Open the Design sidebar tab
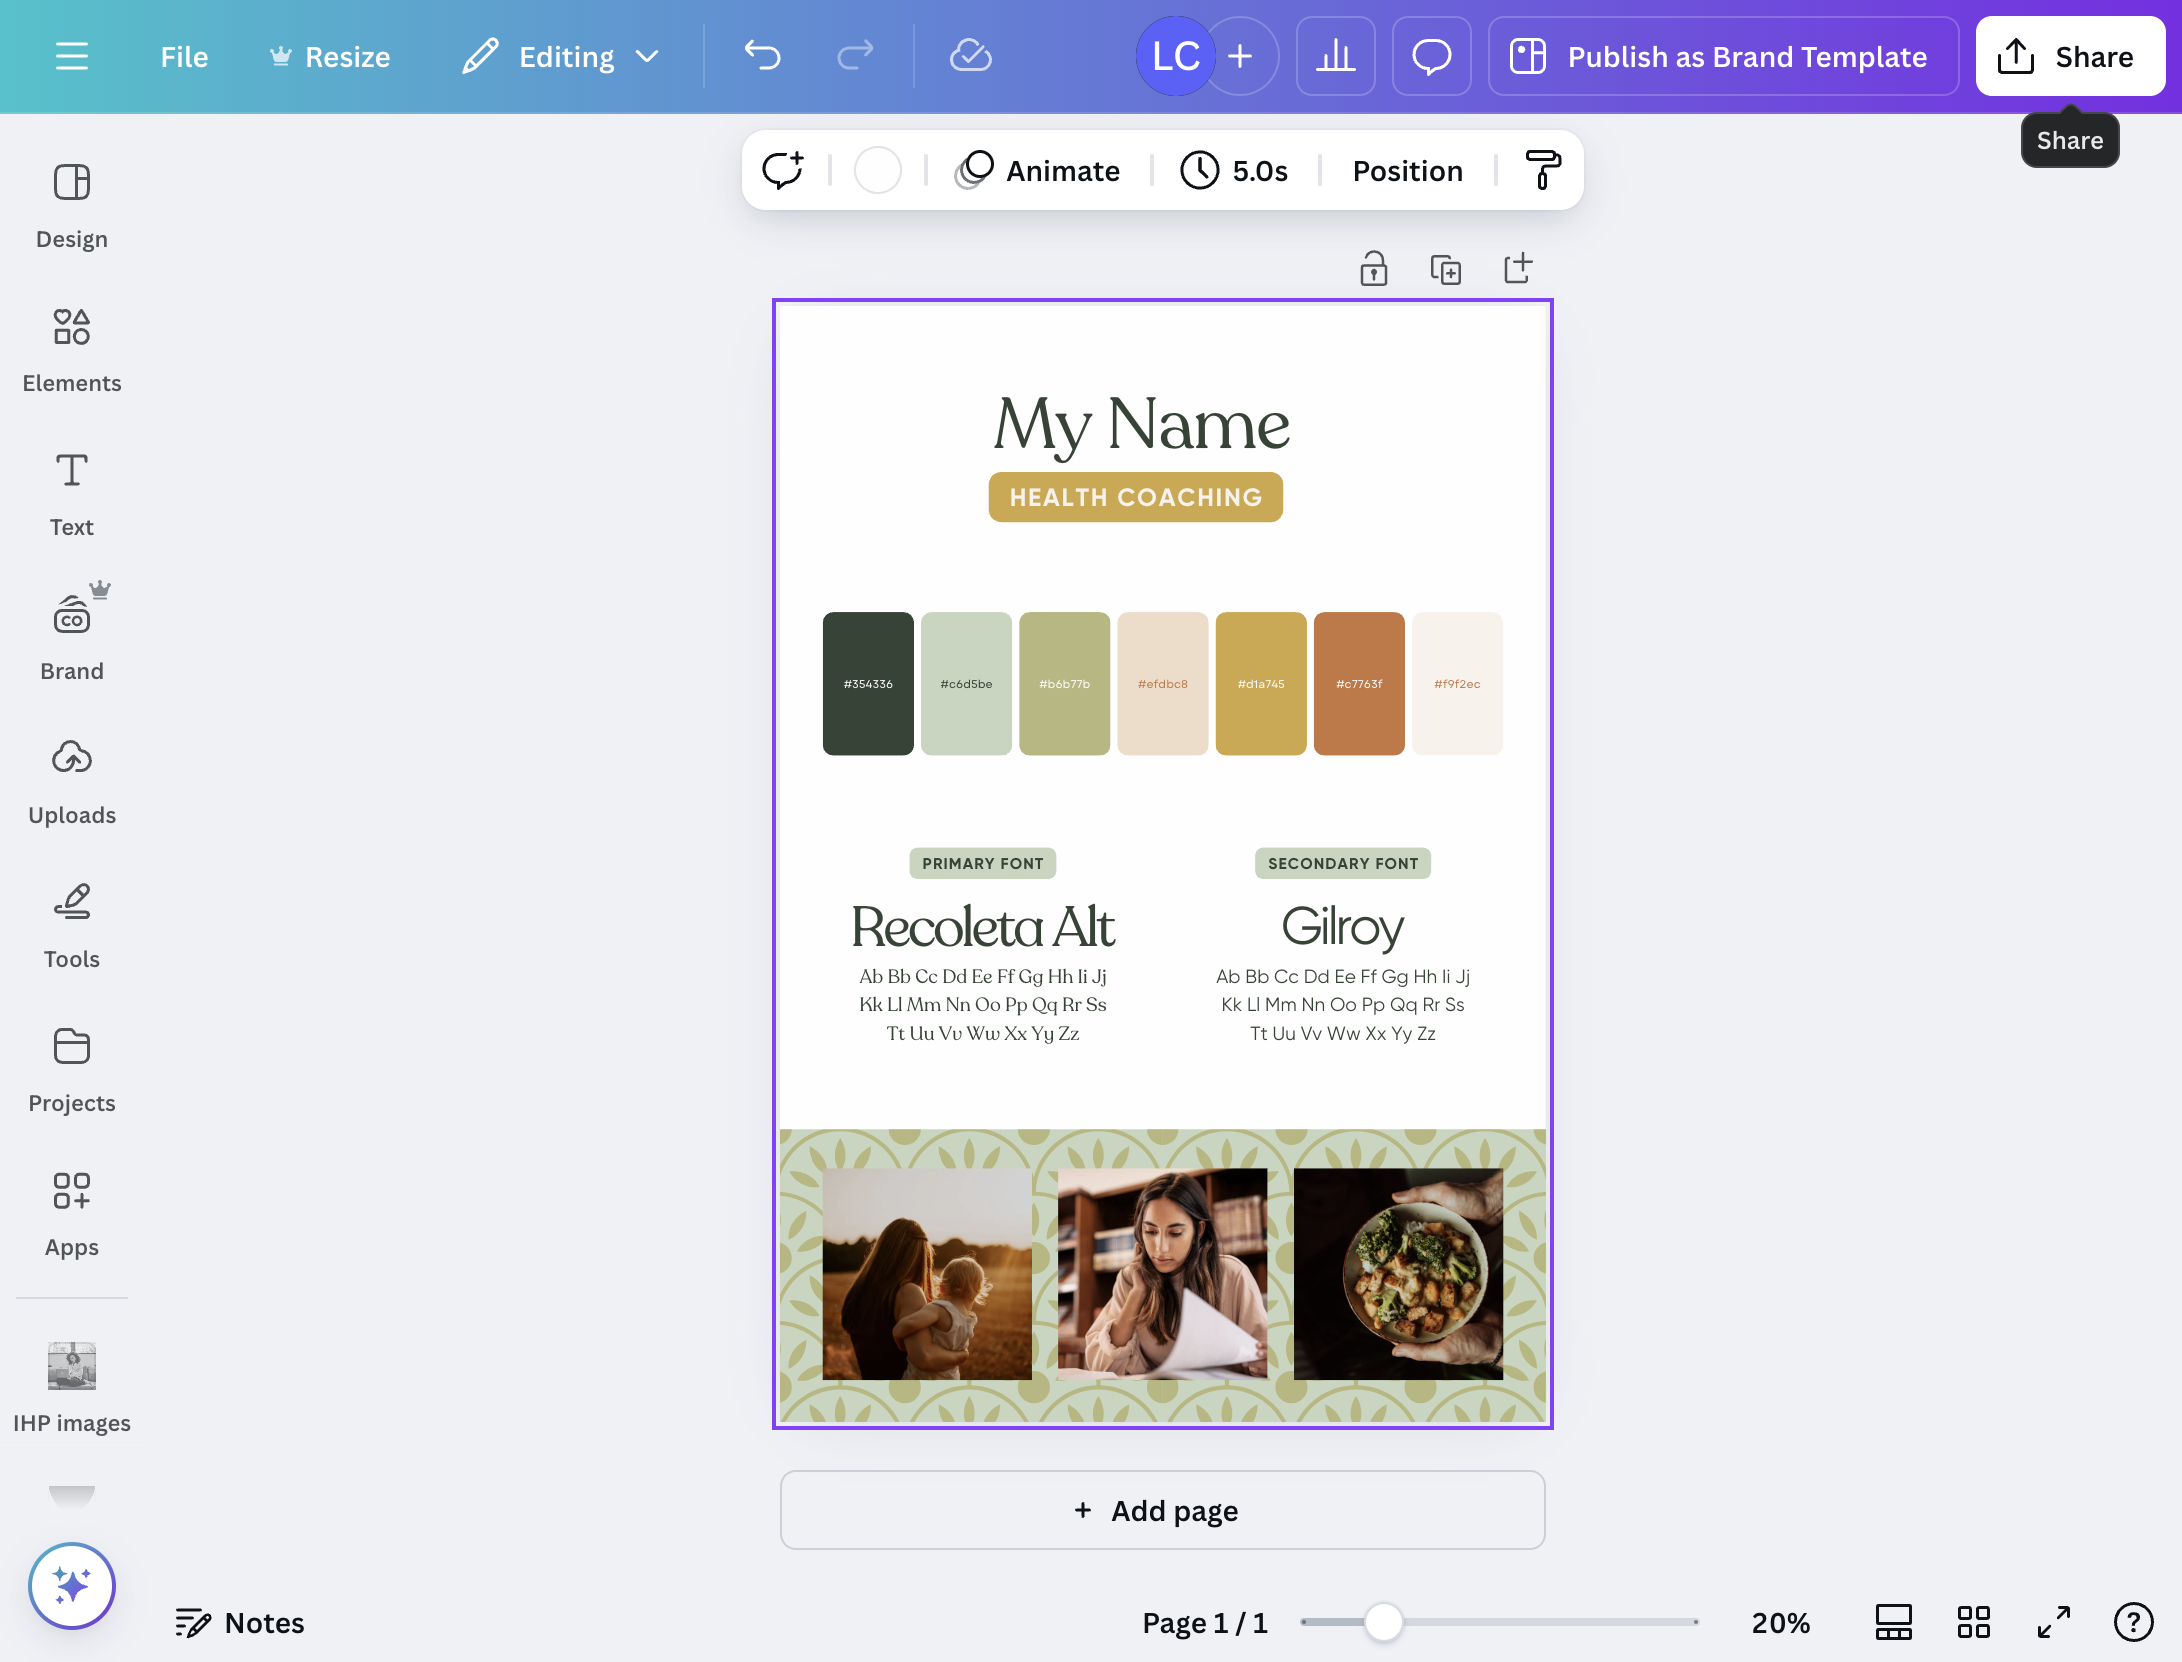This screenshot has width=2182, height=1662. 72,206
